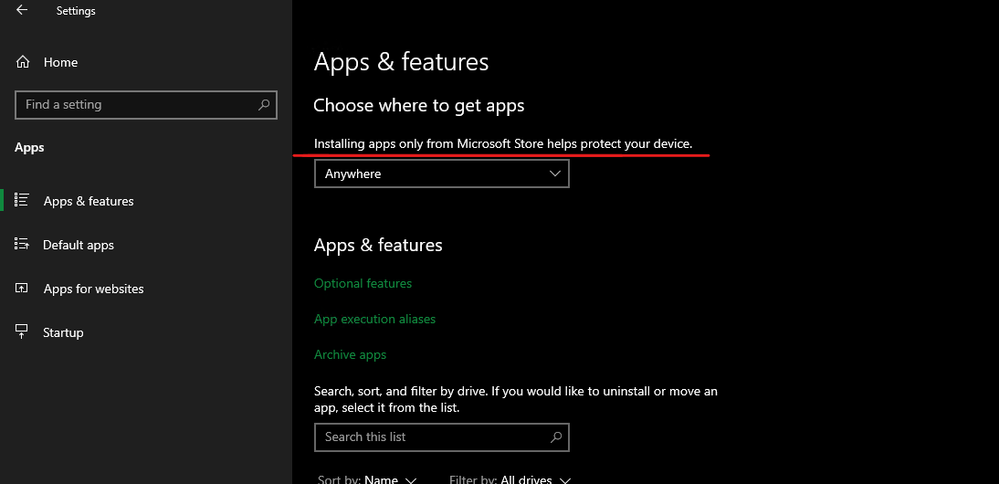The height and width of the screenshot is (484, 999).
Task: Open the Sort by Name dropdown
Action: (x=367, y=480)
